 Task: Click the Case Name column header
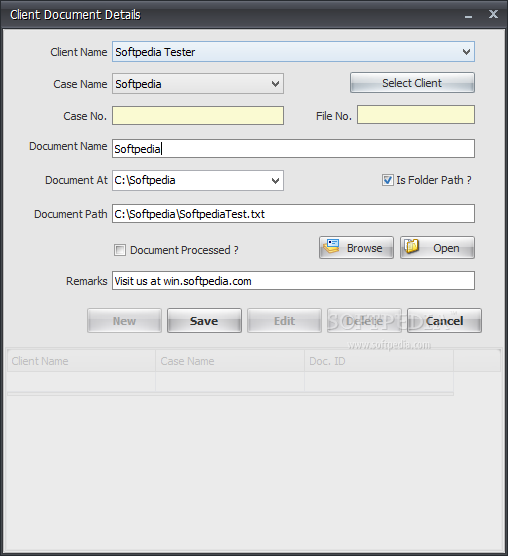click(230, 361)
